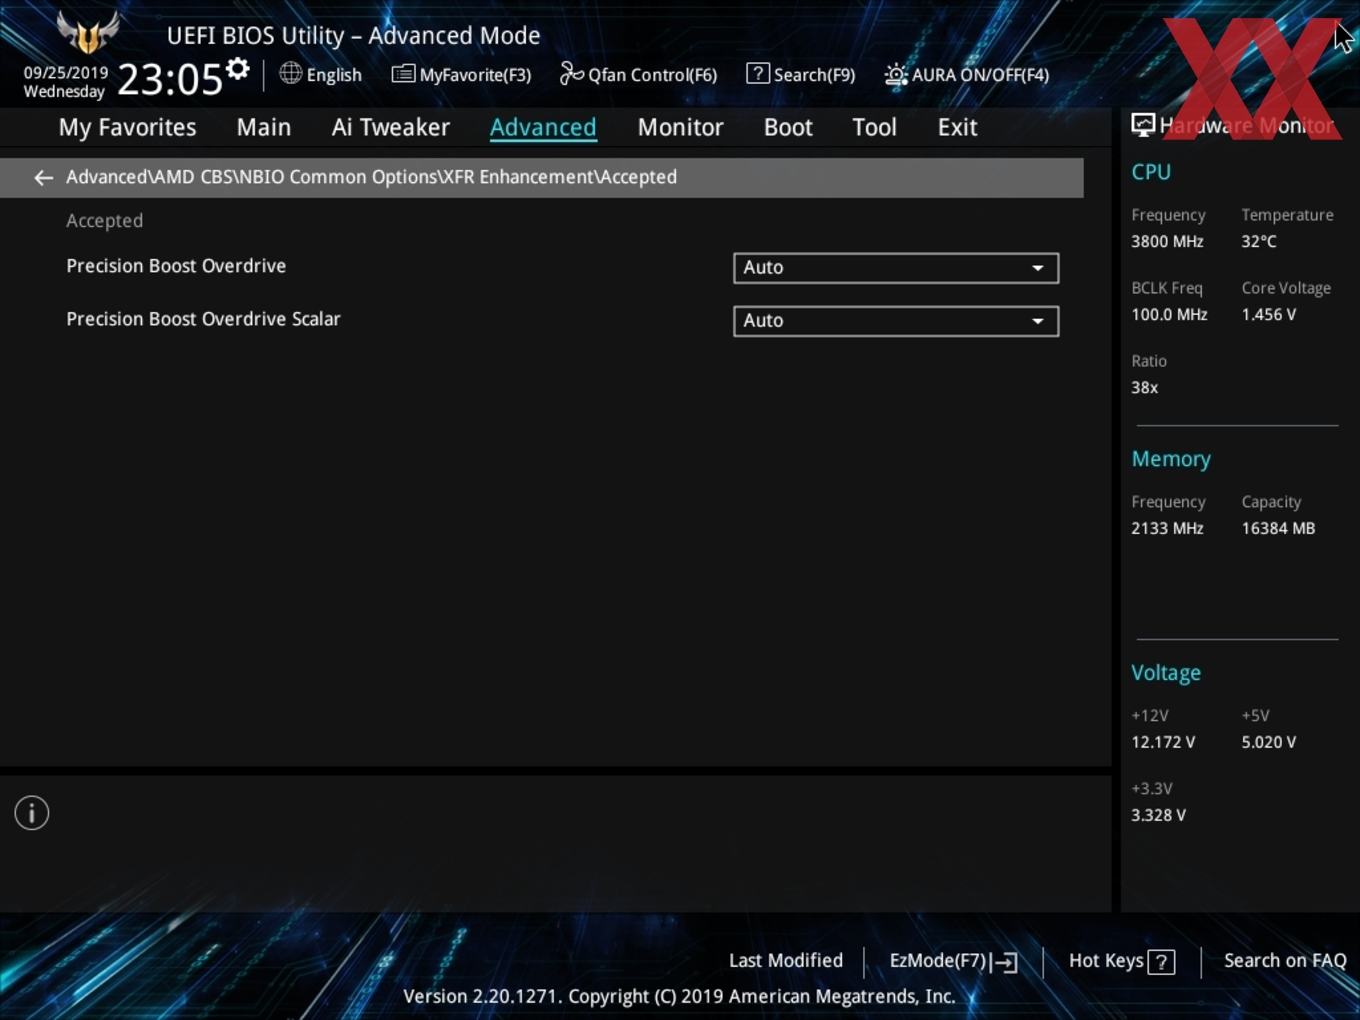Viewport: 1360px width, 1020px height.
Task: Click Last Modified button
Action: click(x=786, y=960)
